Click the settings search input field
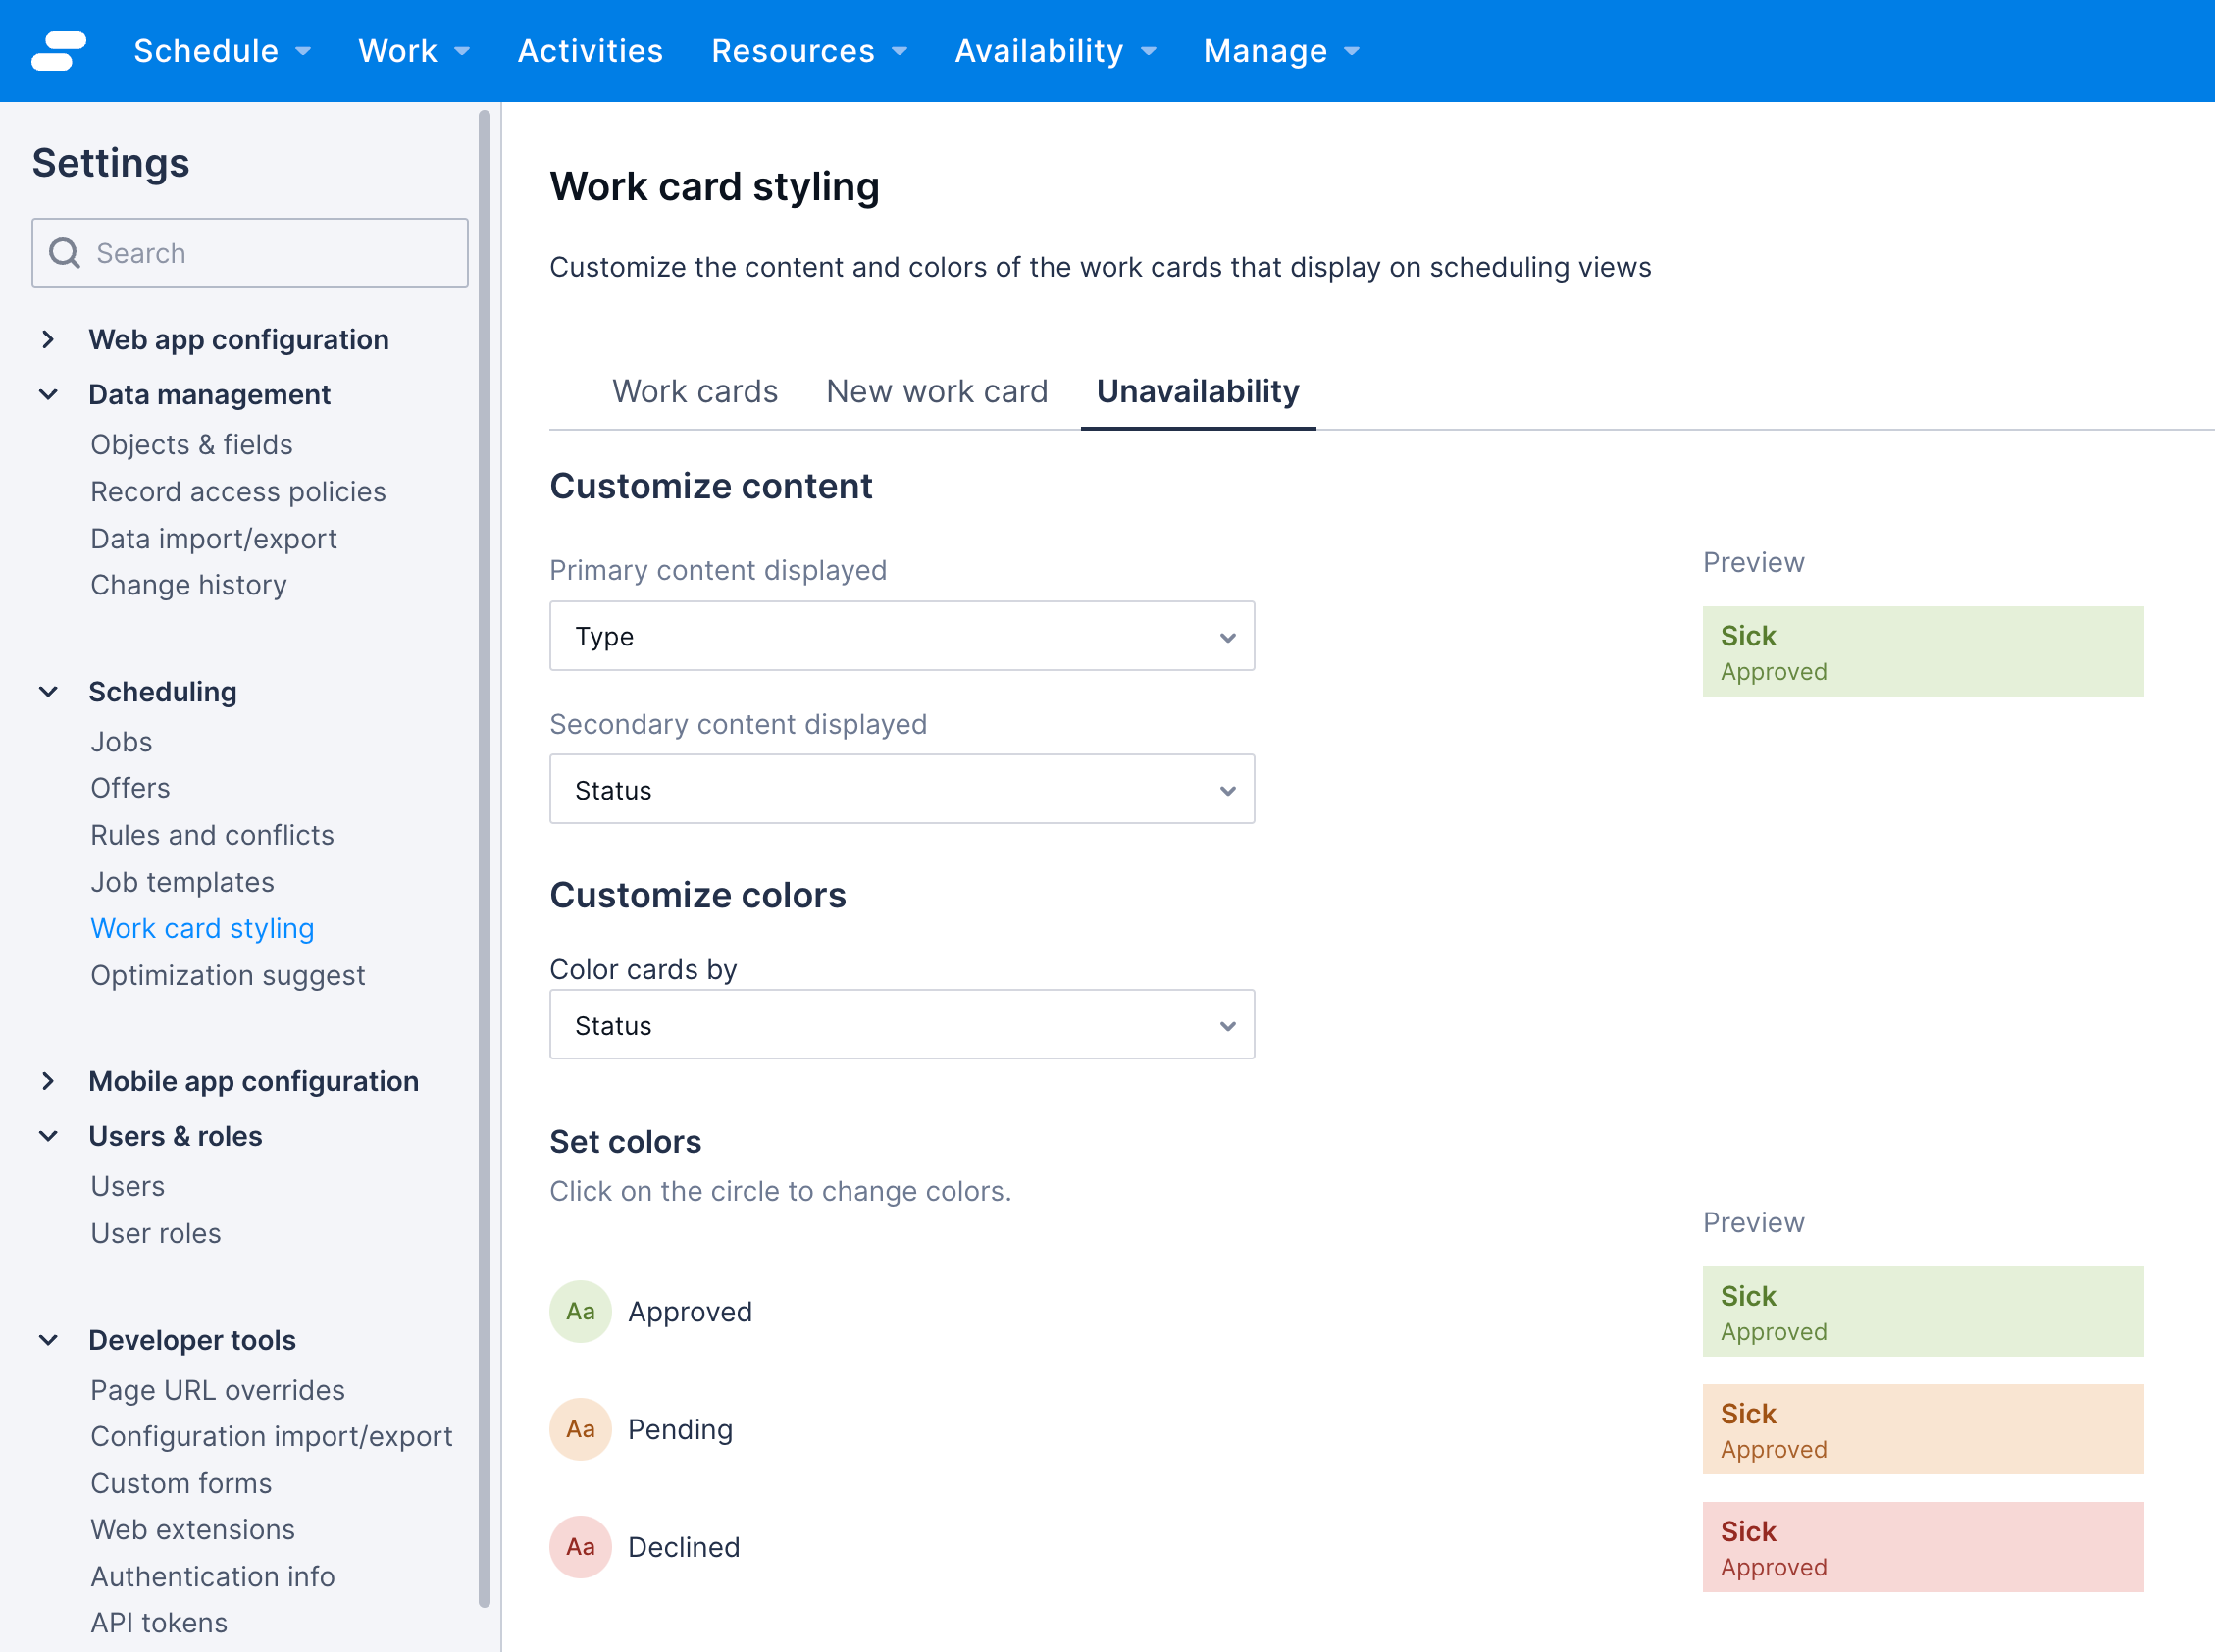The width and height of the screenshot is (2215, 1652). (x=250, y=252)
